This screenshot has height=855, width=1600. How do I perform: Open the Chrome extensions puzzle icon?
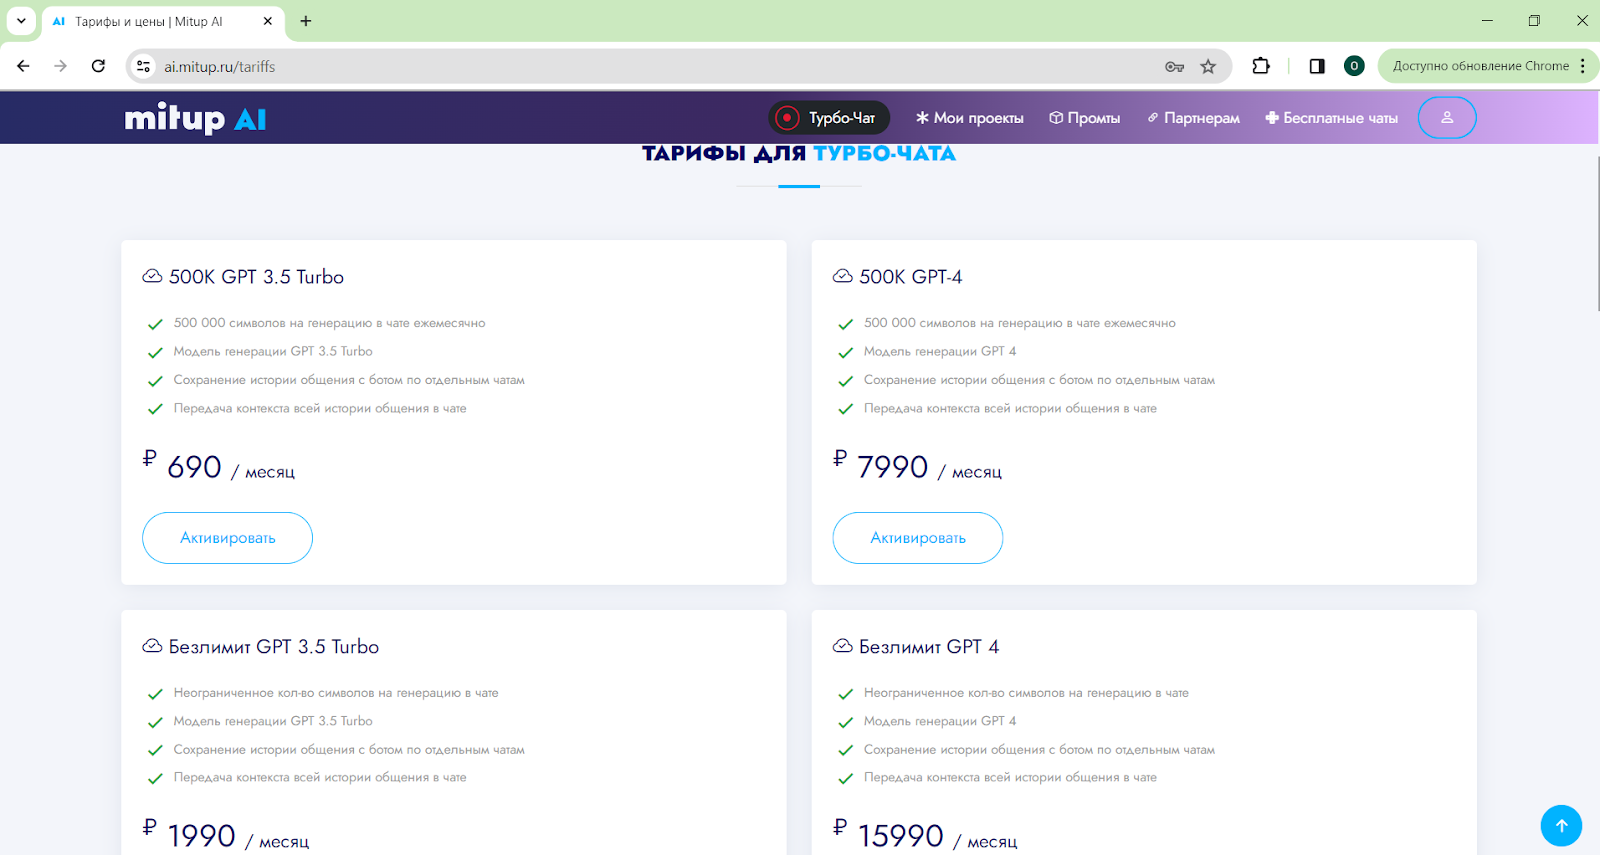click(1261, 66)
